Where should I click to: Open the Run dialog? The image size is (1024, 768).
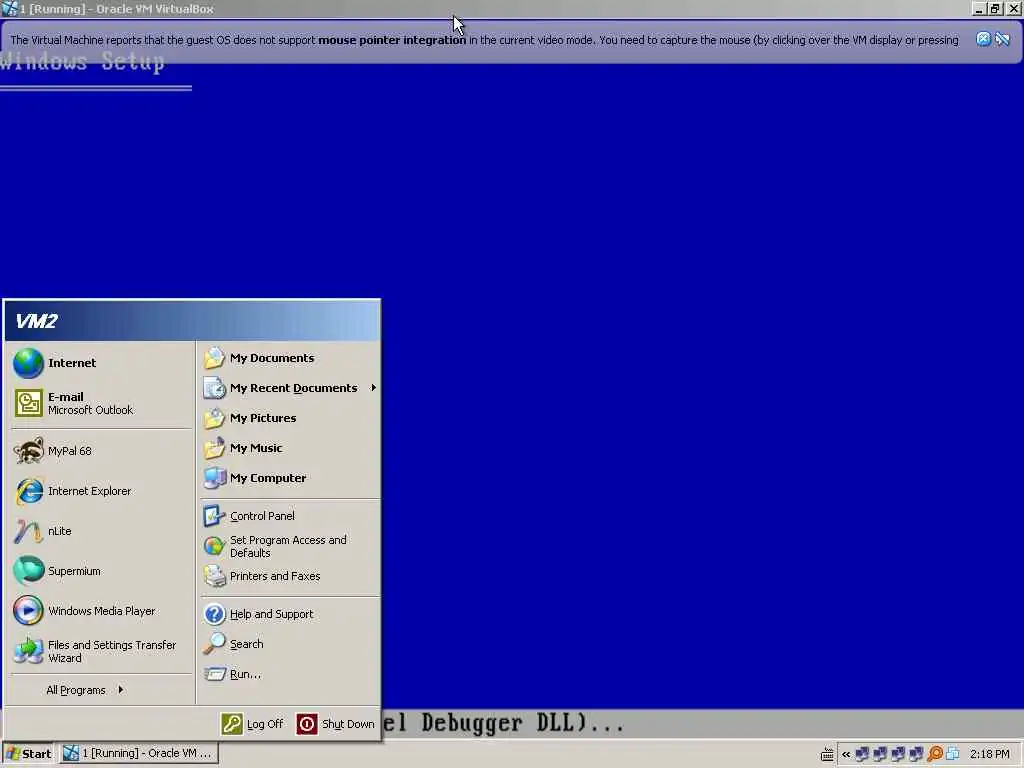[x=289, y=674]
